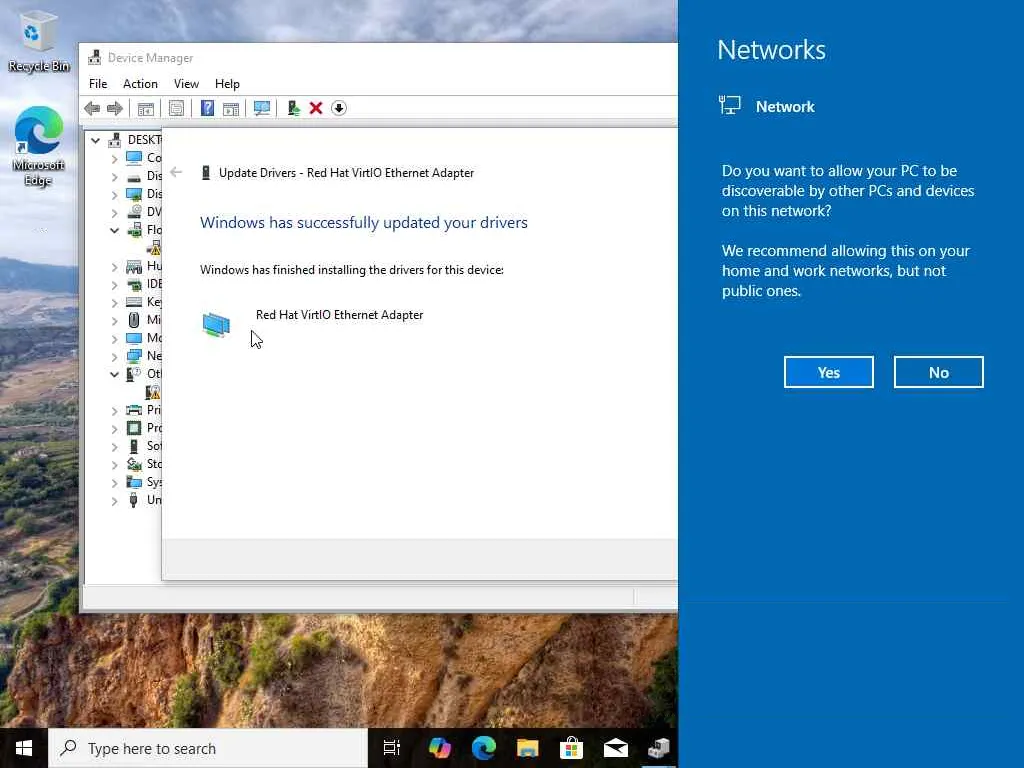The height and width of the screenshot is (768, 1024).
Task: Click the 'Type here to search' box
Action: click(x=208, y=748)
